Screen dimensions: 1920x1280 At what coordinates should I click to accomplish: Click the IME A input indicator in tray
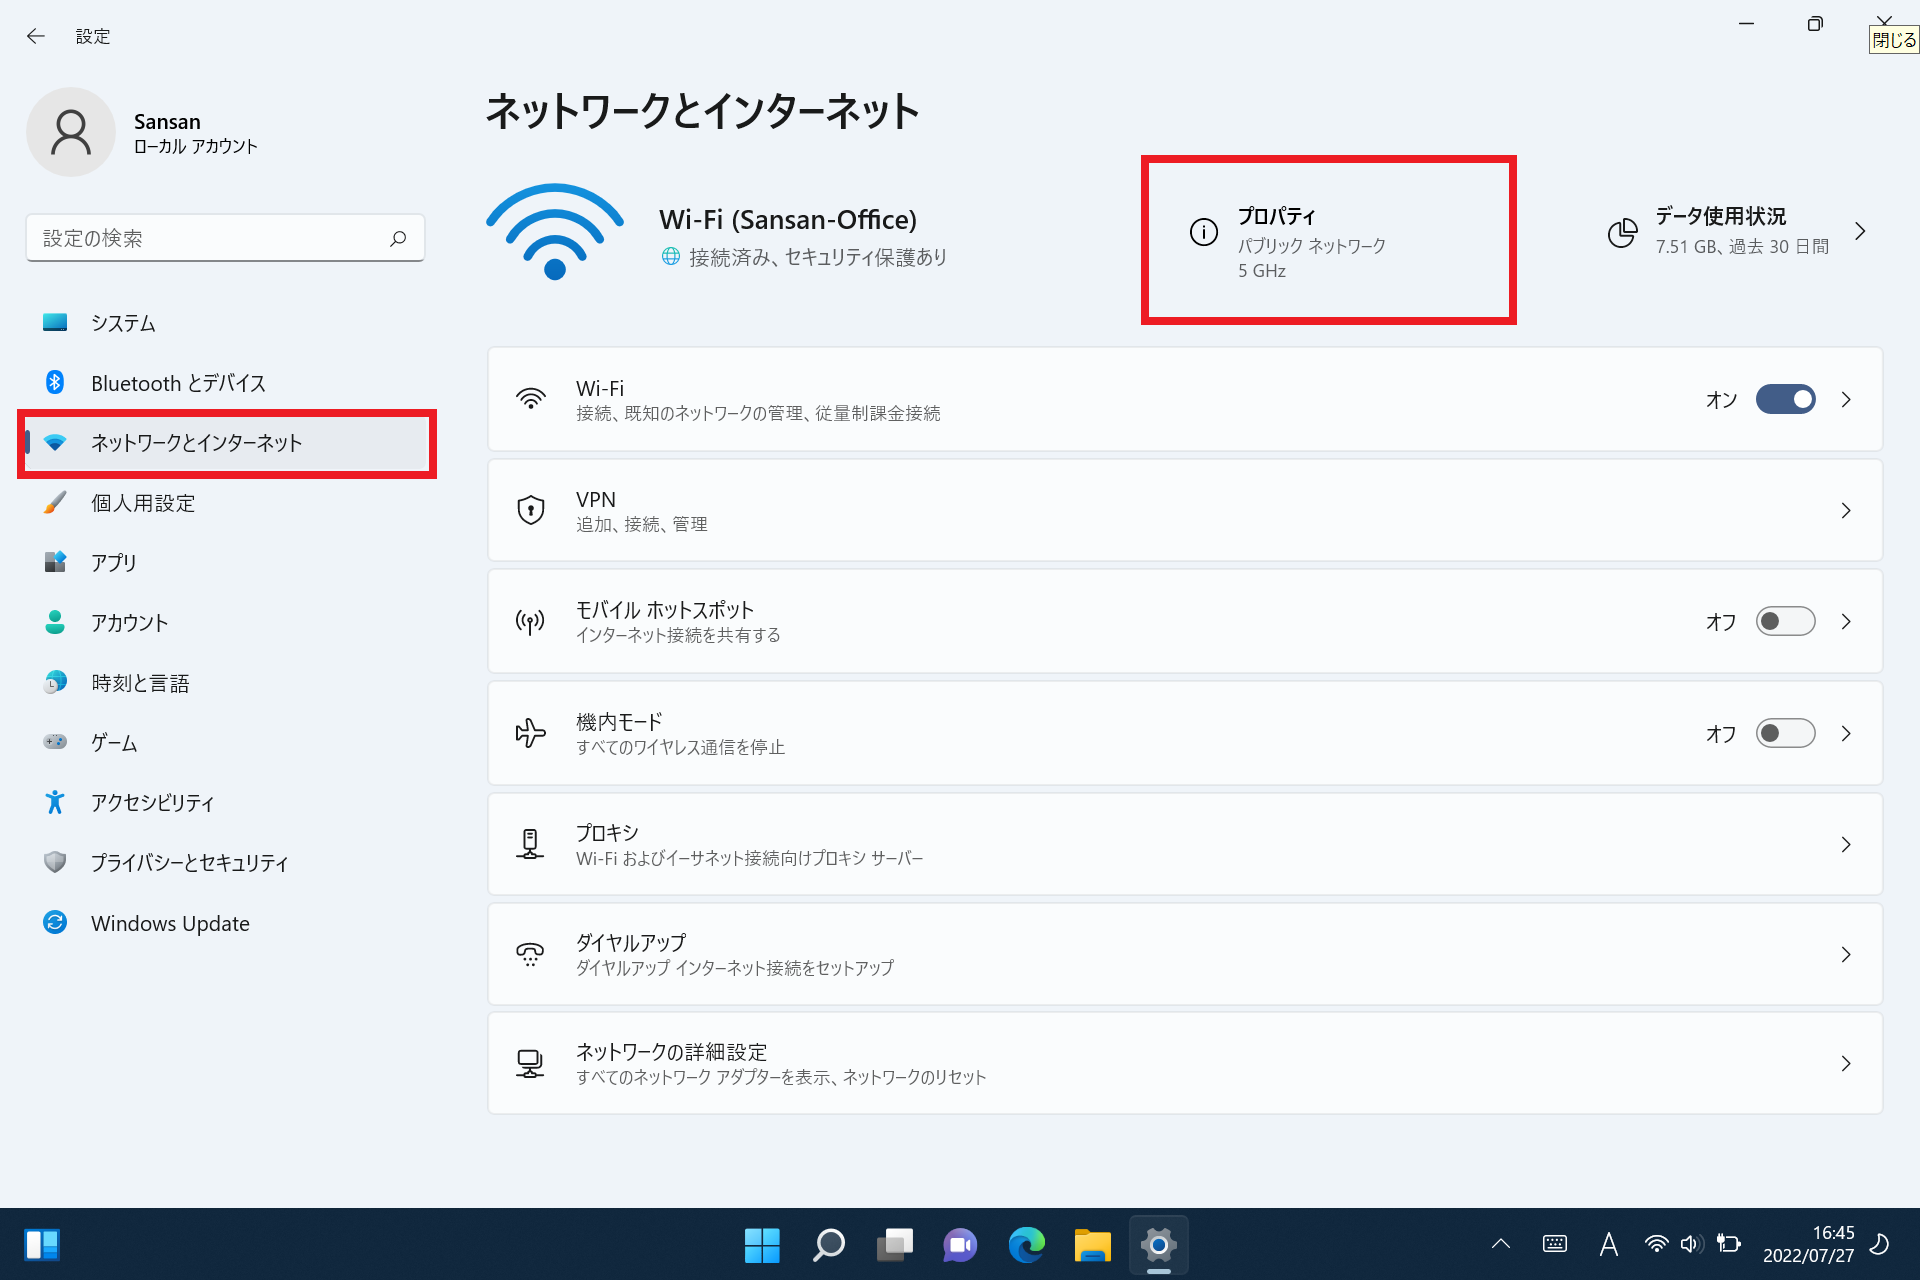1608,1244
